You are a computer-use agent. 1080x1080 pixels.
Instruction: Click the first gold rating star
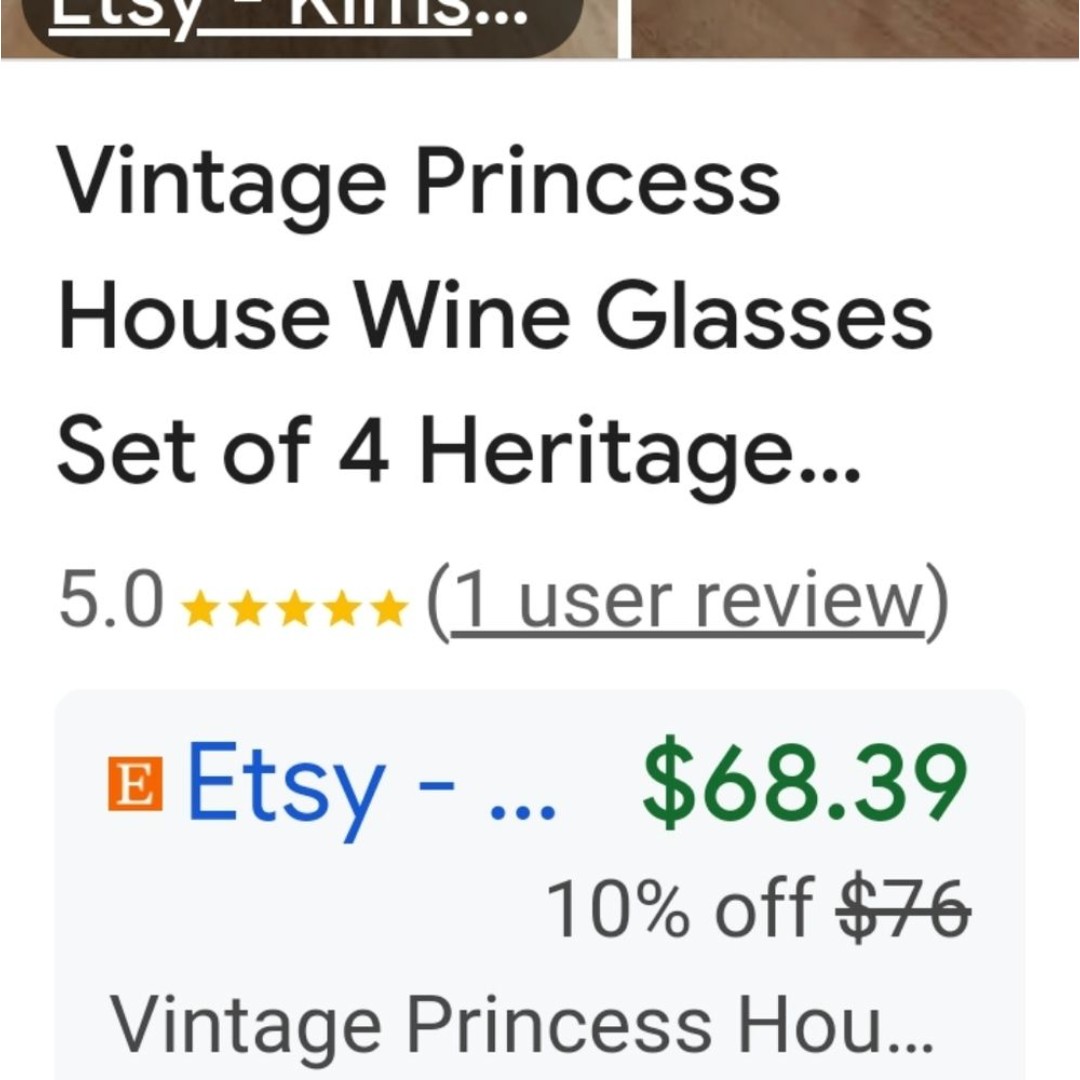point(200,608)
